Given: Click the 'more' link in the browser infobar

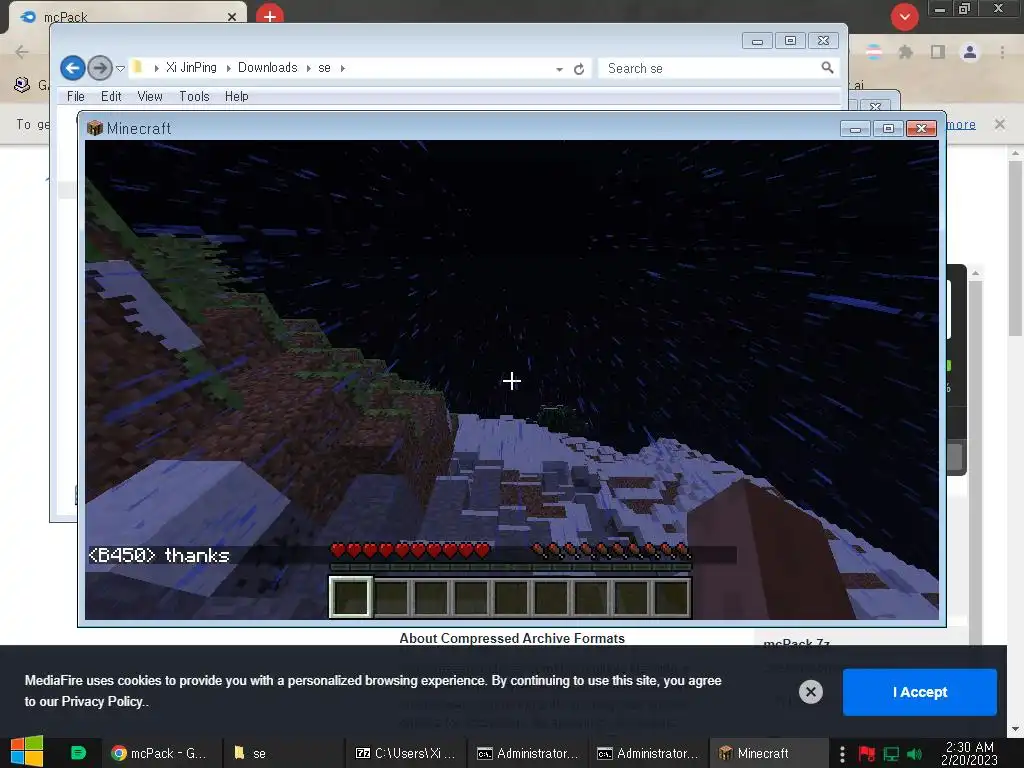Looking at the screenshot, I should (x=961, y=124).
